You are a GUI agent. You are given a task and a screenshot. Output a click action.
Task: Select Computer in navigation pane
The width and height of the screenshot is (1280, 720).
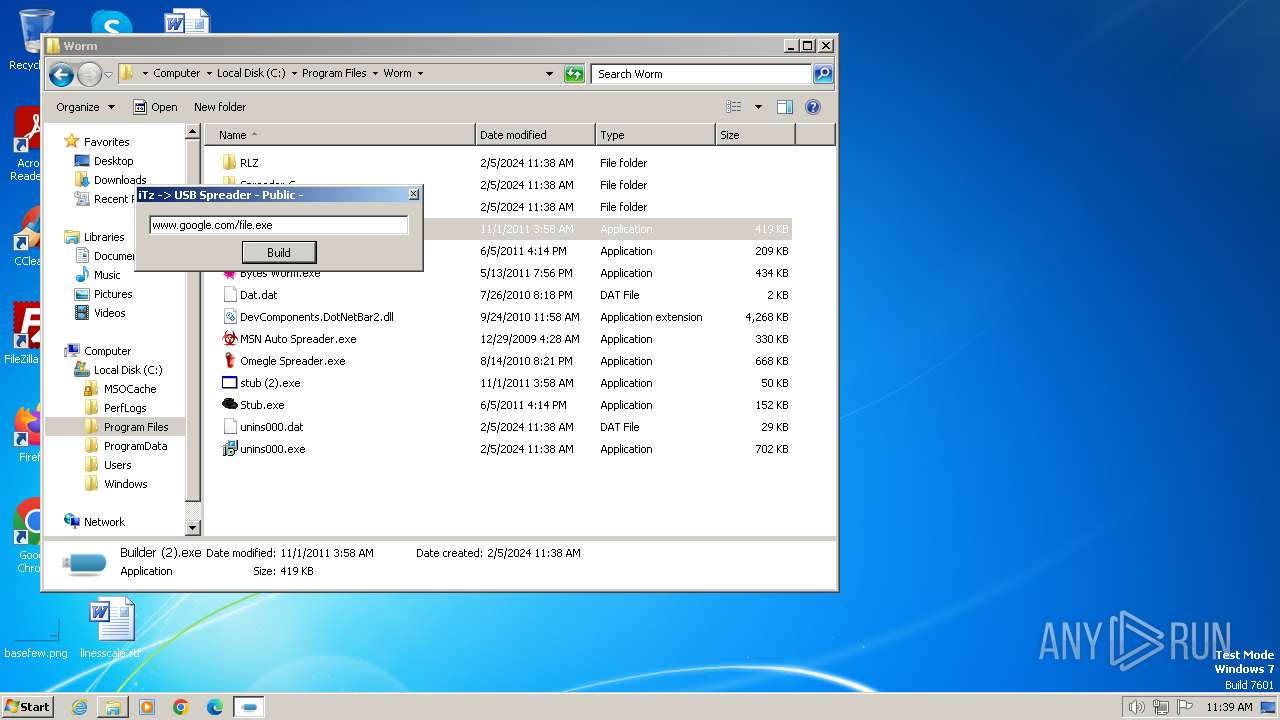click(x=107, y=351)
